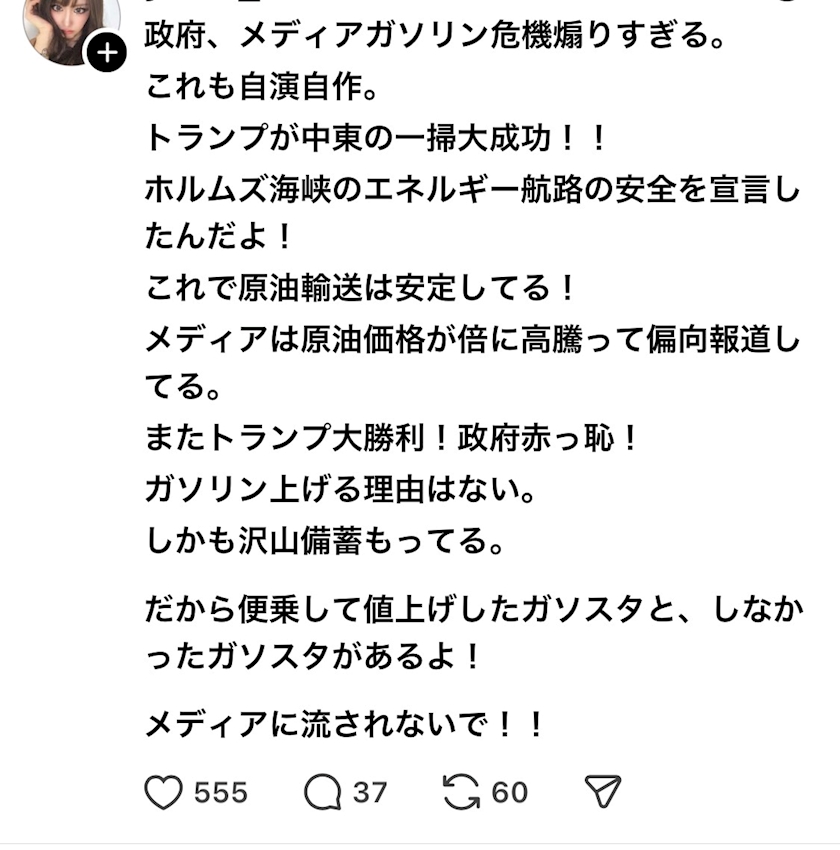Click the line starting with メディアは原油価格
This screenshot has height=850, width=840.
pyautogui.click(x=472, y=338)
